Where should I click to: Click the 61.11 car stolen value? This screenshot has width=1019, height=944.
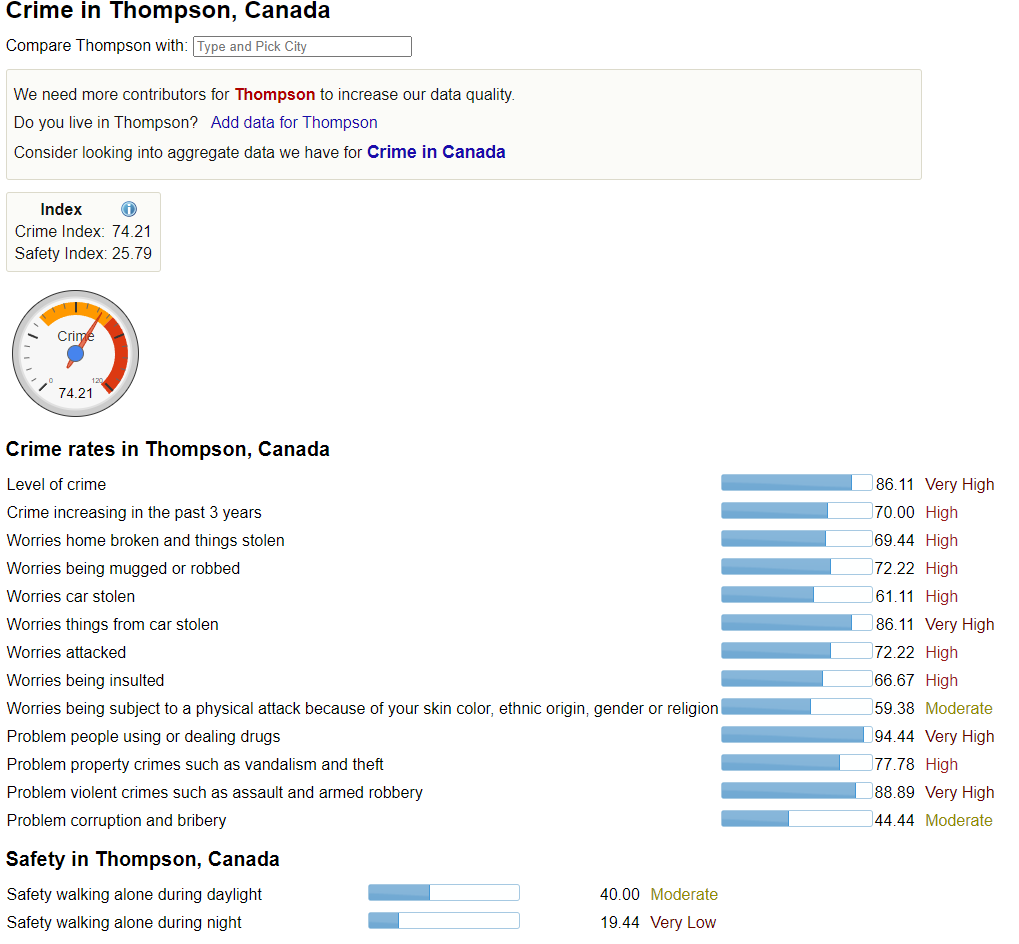click(x=894, y=596)
